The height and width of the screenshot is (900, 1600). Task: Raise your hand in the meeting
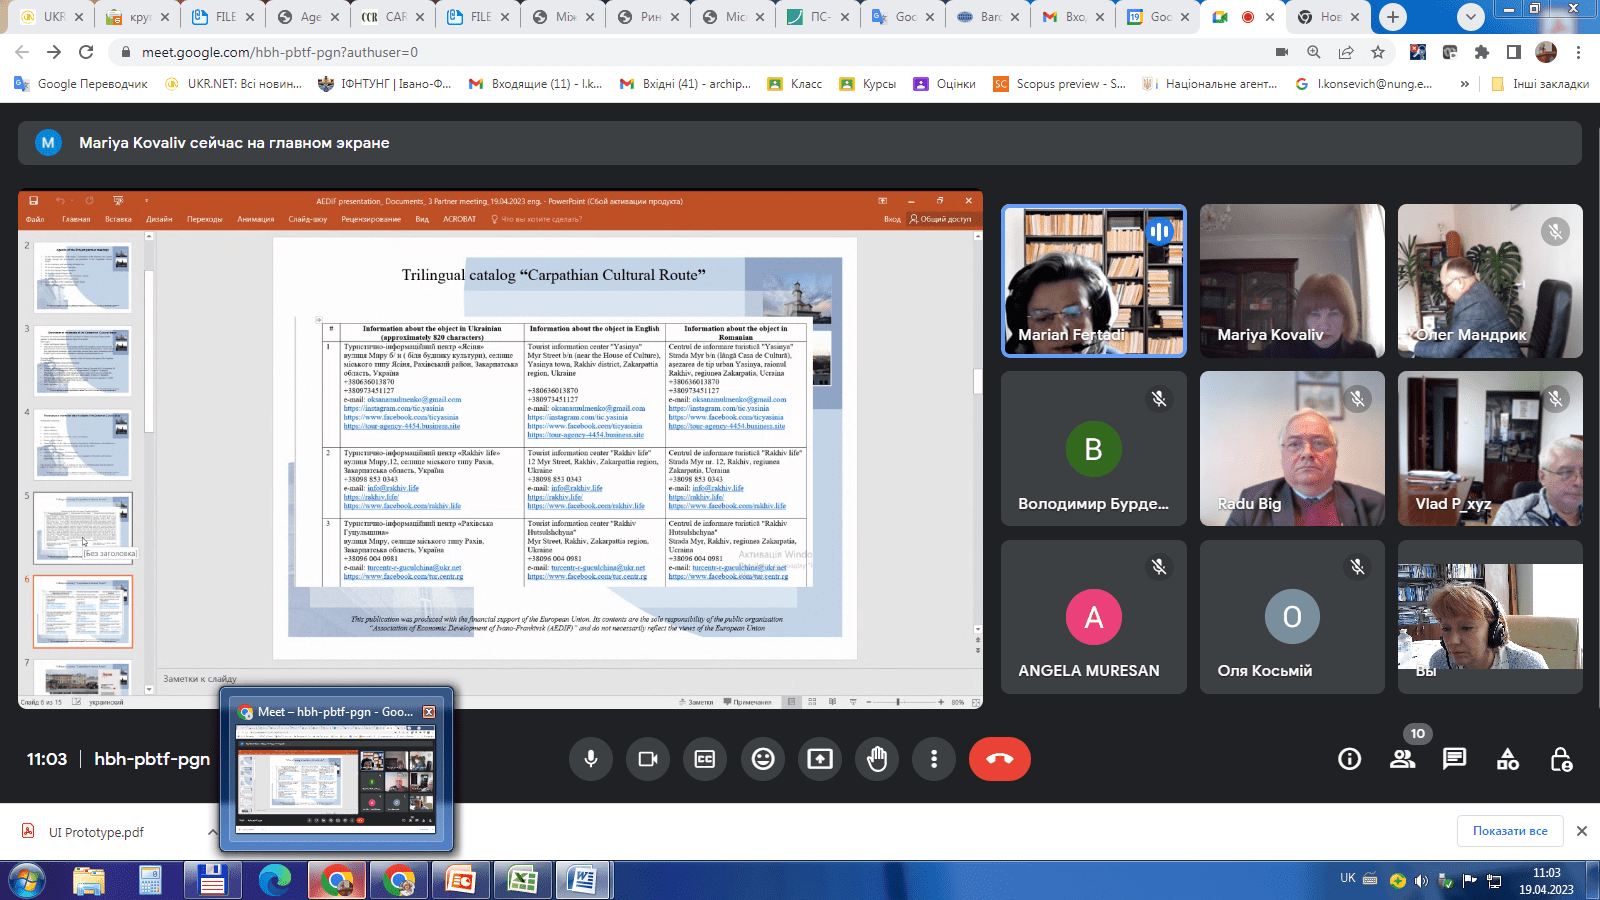coord(877,759)
